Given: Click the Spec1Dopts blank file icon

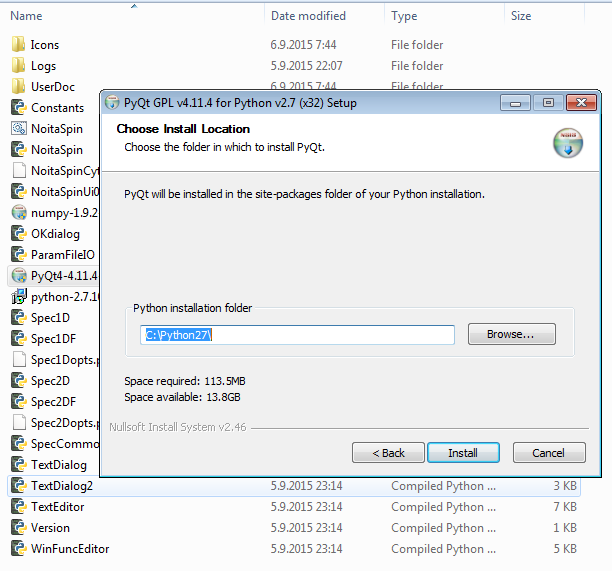Looking at the screenshot, I should [19, 360].
